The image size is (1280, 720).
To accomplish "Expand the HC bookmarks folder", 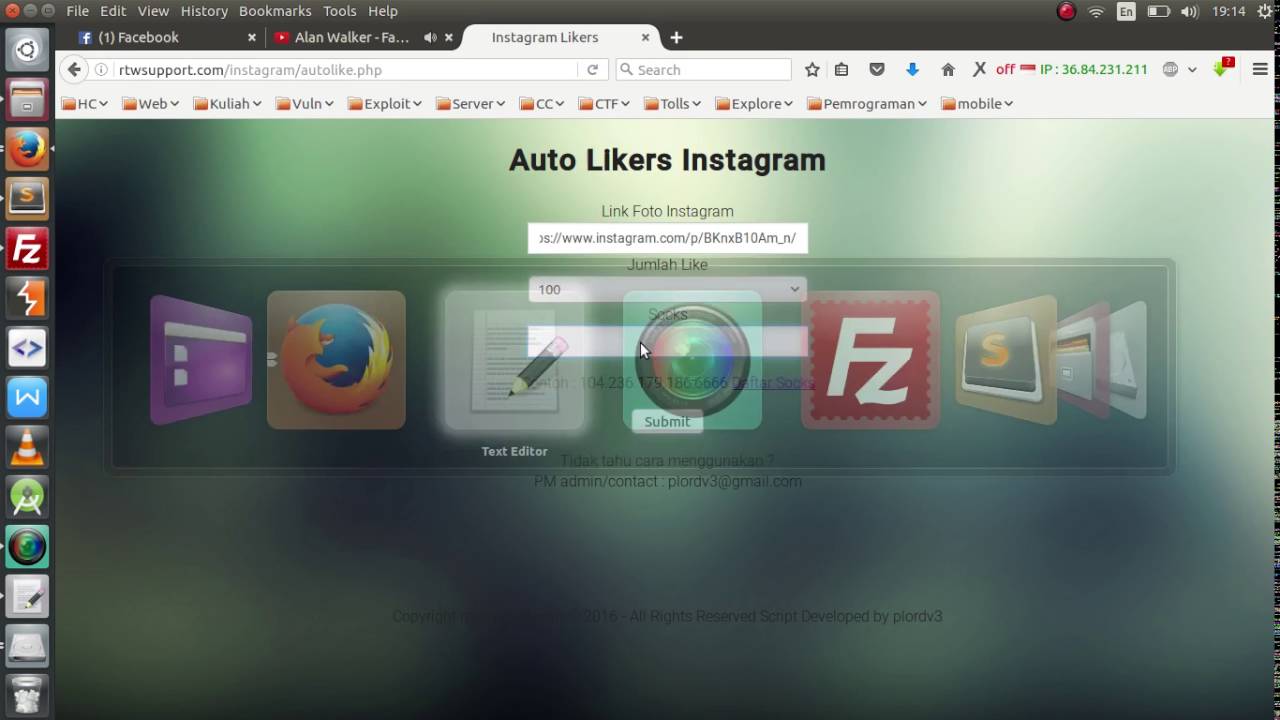I will tap(84, 103).
